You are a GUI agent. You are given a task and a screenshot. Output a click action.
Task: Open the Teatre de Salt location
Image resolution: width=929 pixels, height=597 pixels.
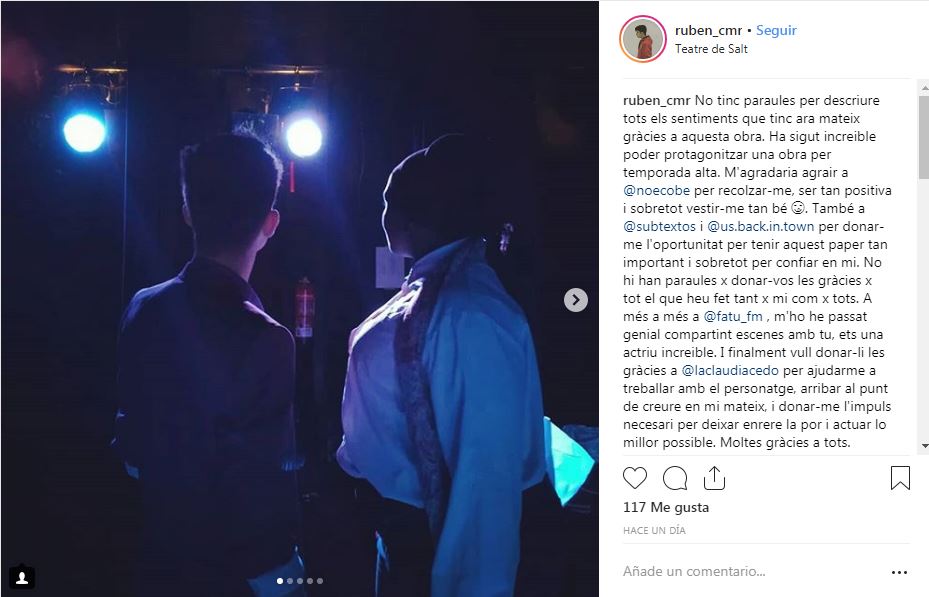(711, 49)
